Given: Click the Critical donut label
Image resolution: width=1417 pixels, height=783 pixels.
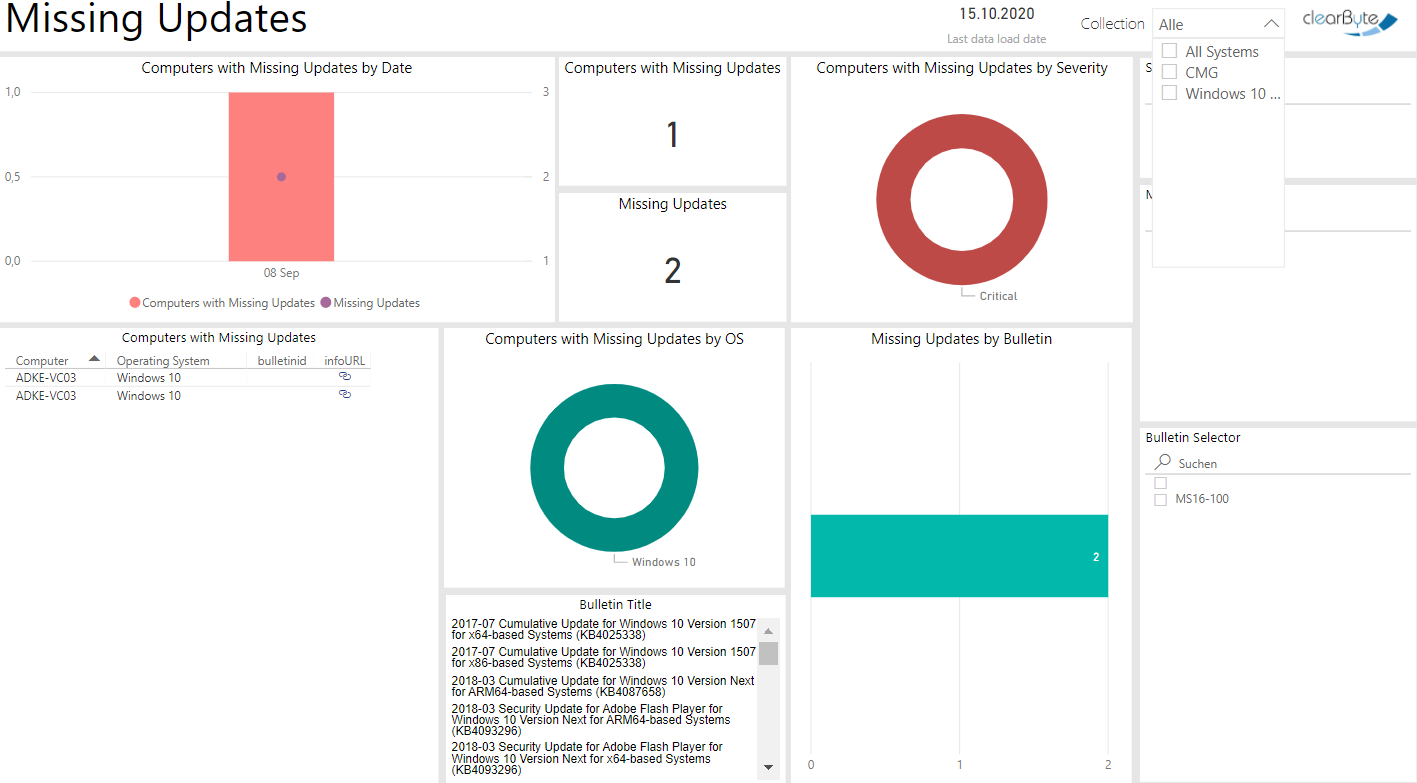Looking at the screenshot, I should pyautogui.click(x=998, y=296).
